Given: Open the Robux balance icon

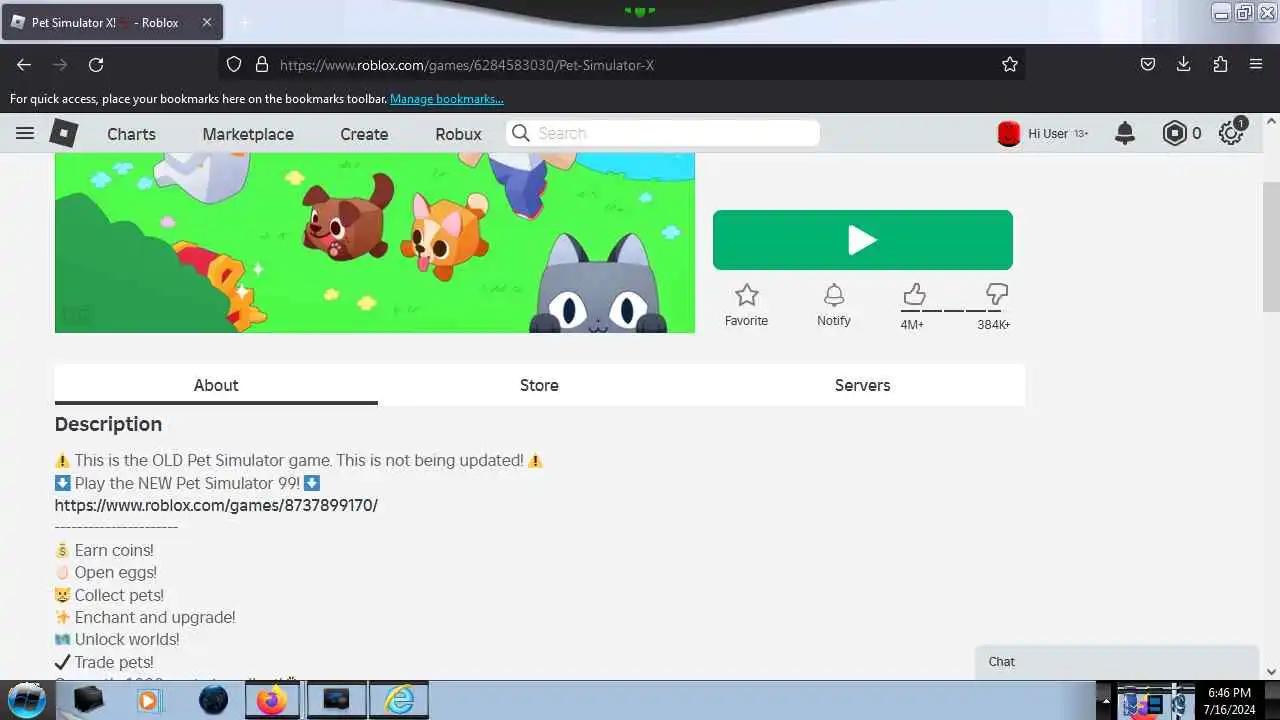Looking at the screenshot, I should [x=1174, y=133].
